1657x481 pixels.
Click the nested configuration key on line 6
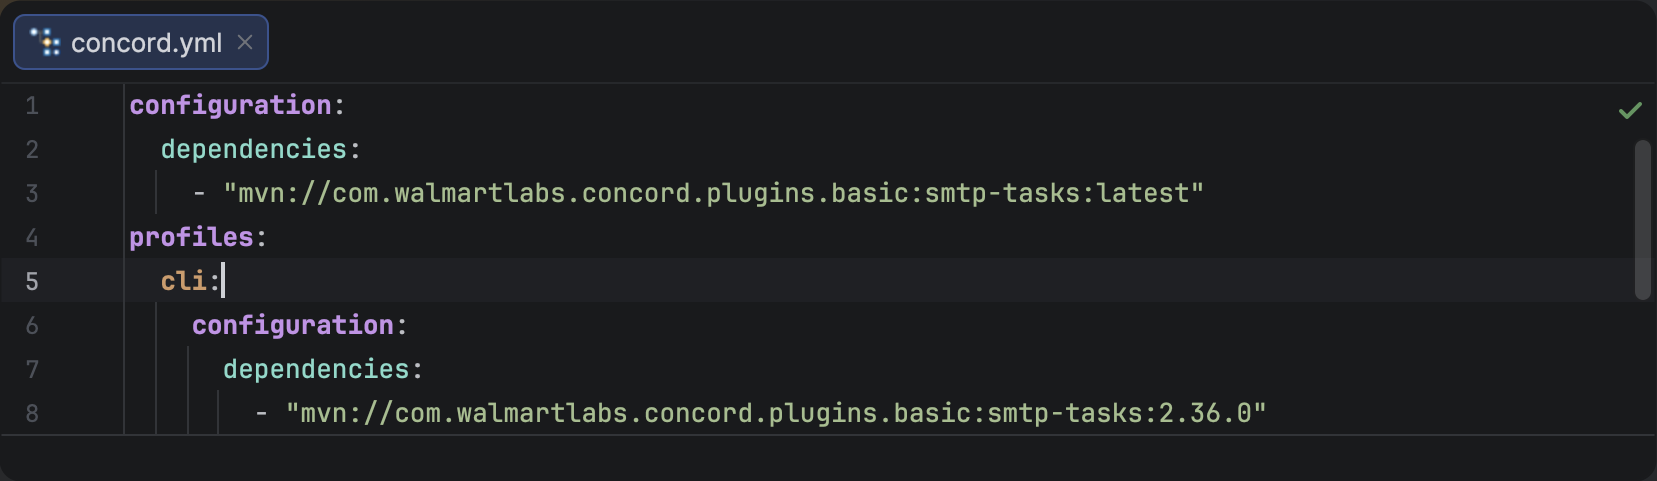coord(293,325)
